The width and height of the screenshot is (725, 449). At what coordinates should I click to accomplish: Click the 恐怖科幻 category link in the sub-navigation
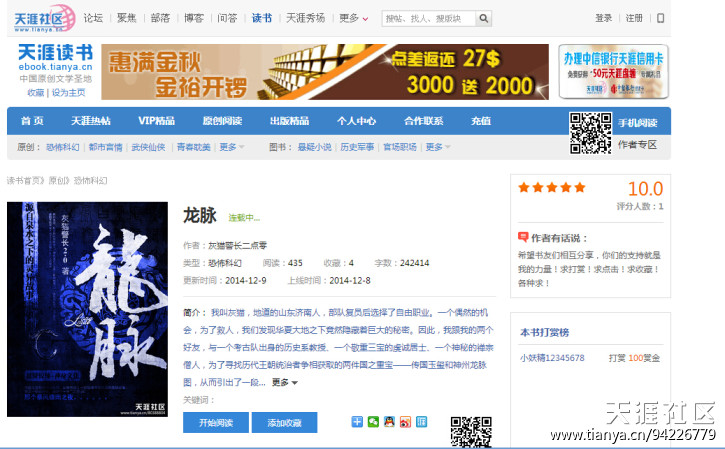(x=63, y=147)
